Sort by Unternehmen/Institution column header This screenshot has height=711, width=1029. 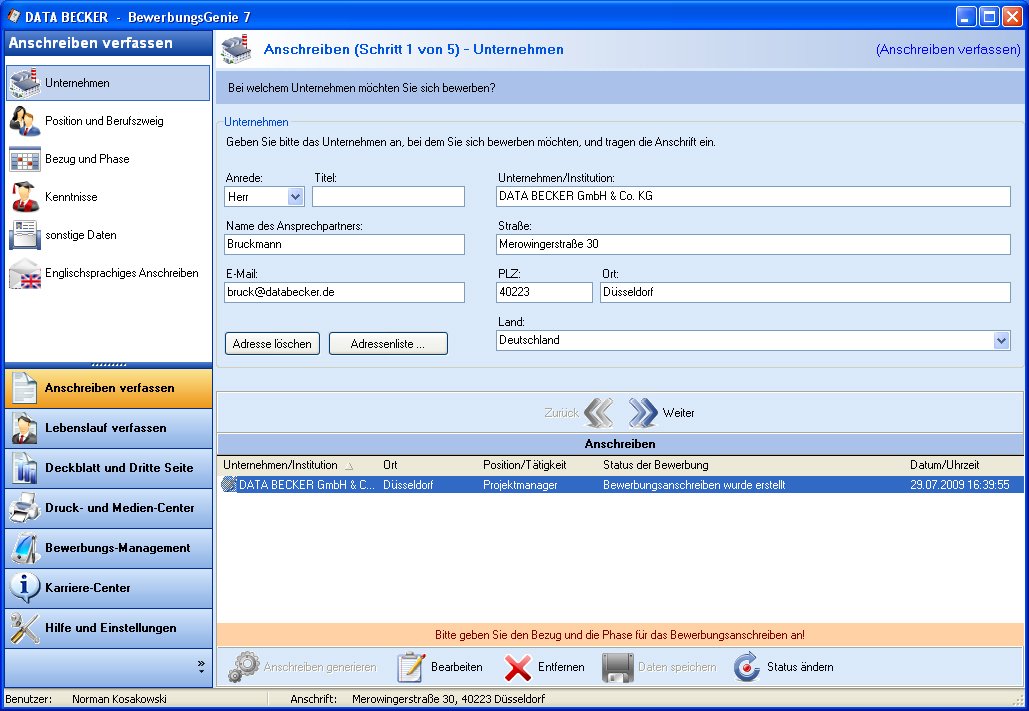tap(281, 465)
